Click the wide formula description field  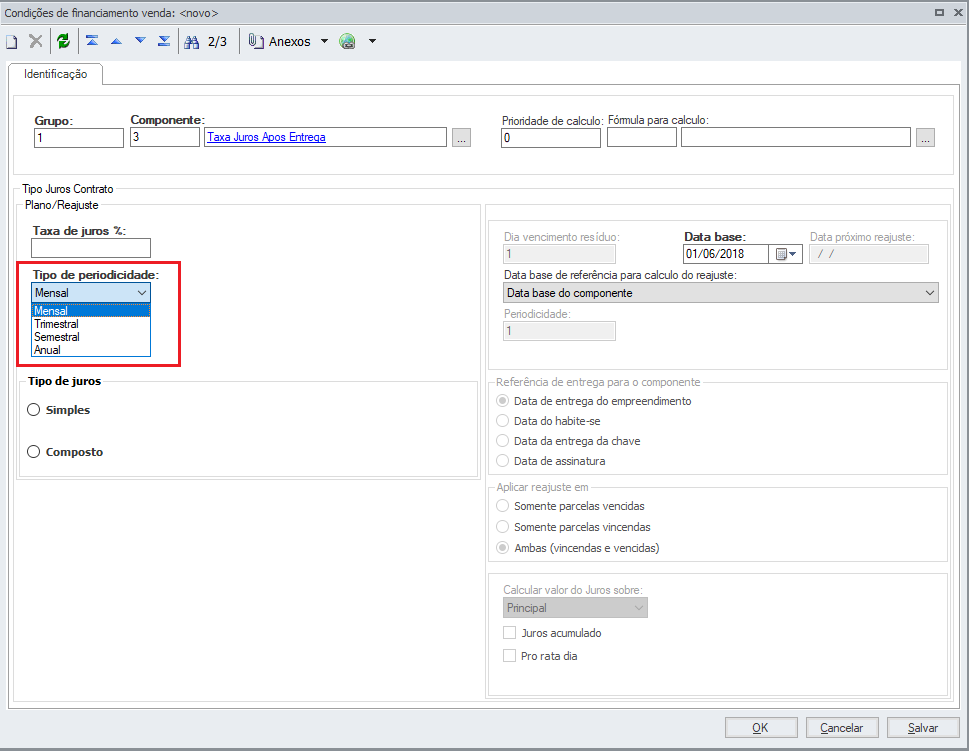click(x=796, y=137)
